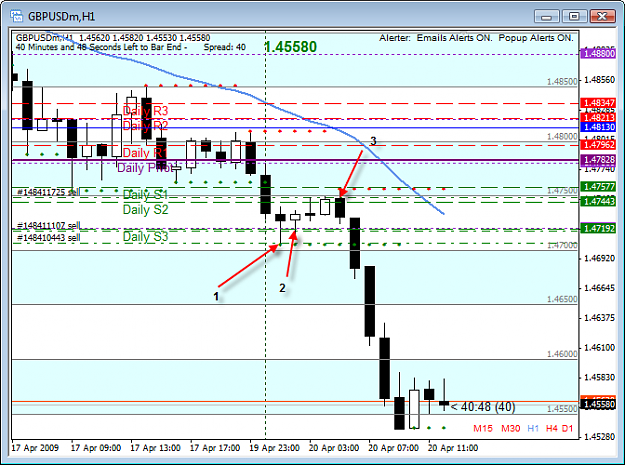
Task: Click the 1.46500 grid level label
Action: pyautogui.click(x=562, y=299)
